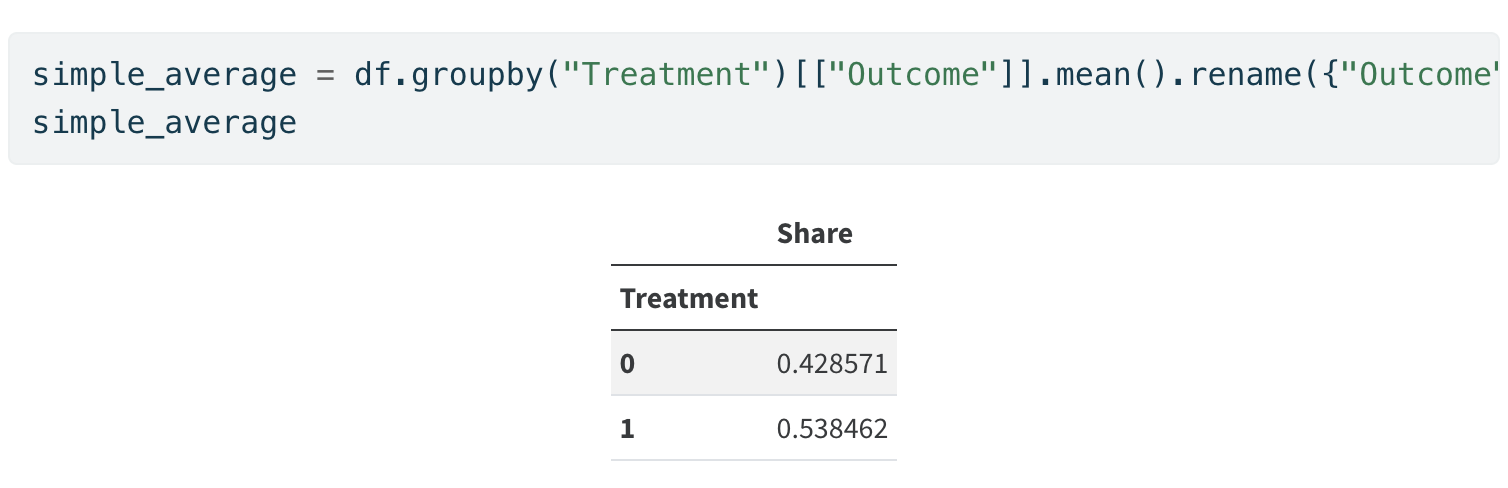Viewport: 1508px width, 488px height.
Task: Click the 0.538462 value cell
Action: (x=831, y=429)
